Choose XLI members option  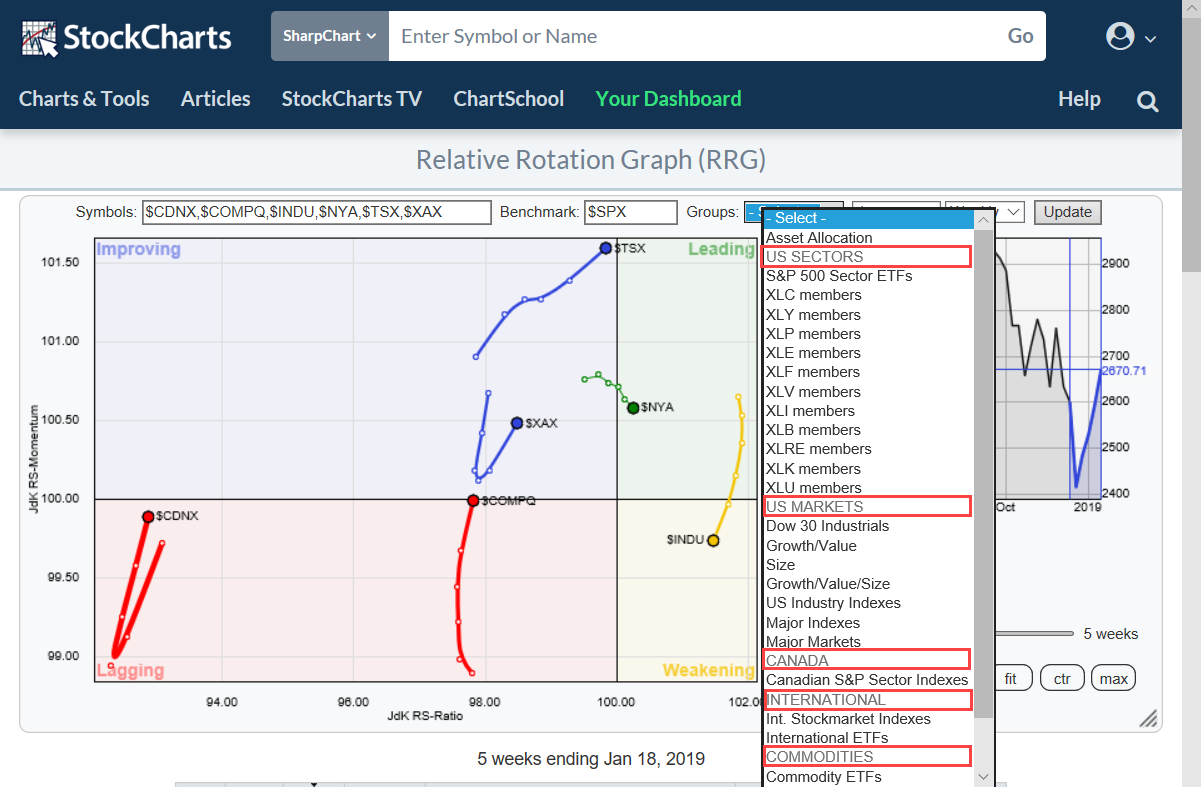coord(867,411)
